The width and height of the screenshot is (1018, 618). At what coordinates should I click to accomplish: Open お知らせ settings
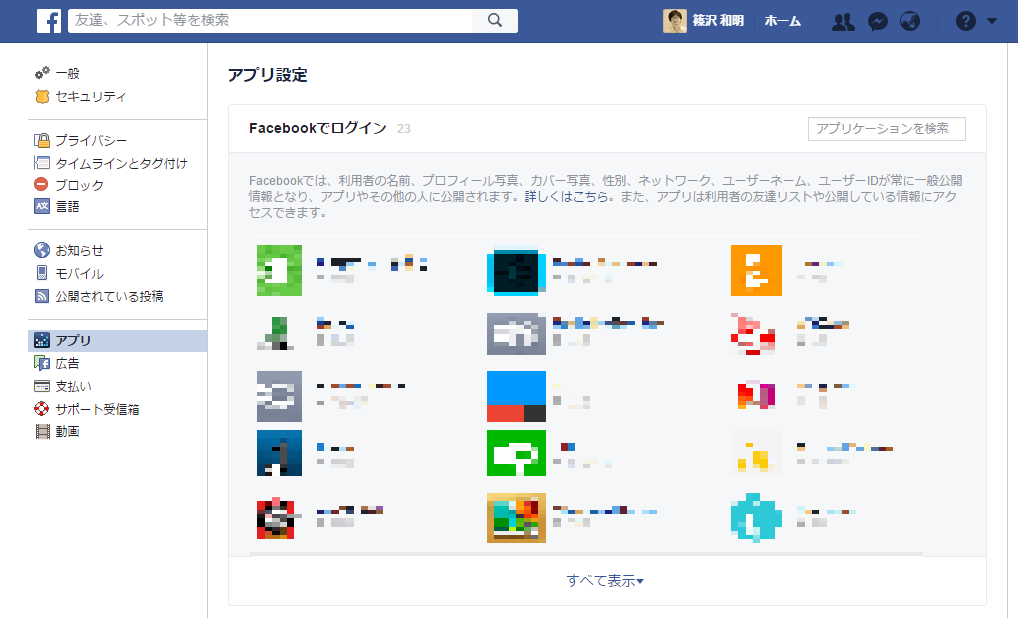[79, 251]
